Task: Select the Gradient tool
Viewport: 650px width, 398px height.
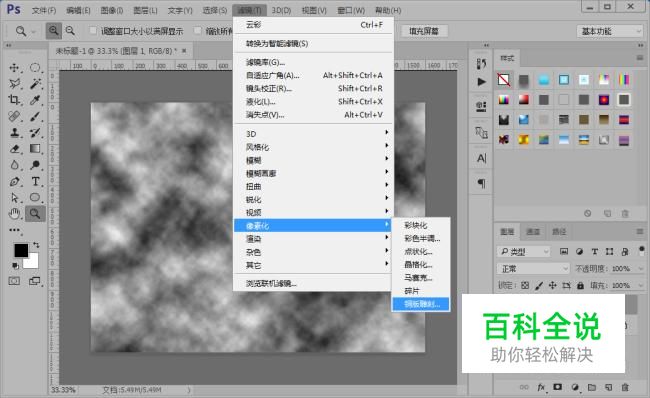Action: coord(35,148)
